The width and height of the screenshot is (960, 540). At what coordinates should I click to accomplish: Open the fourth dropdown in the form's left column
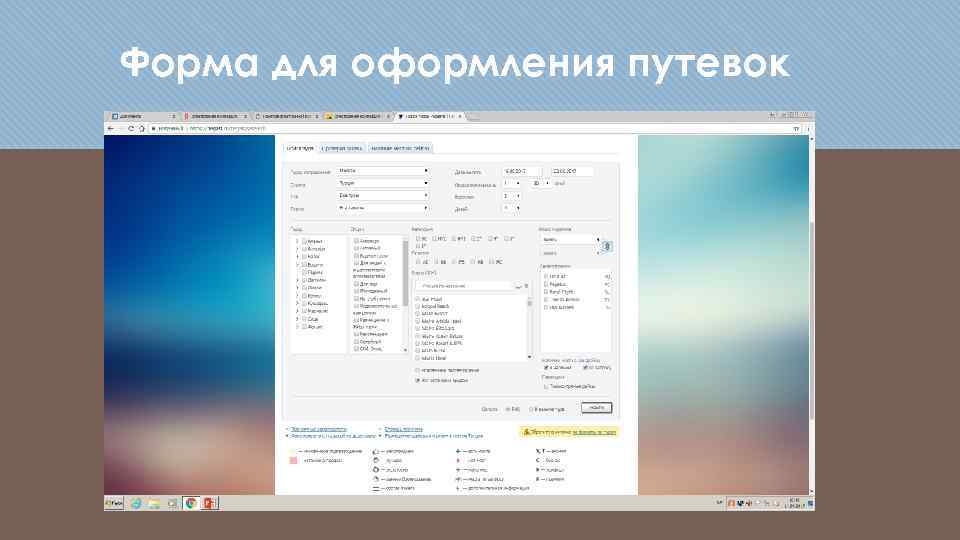(383, 208)
